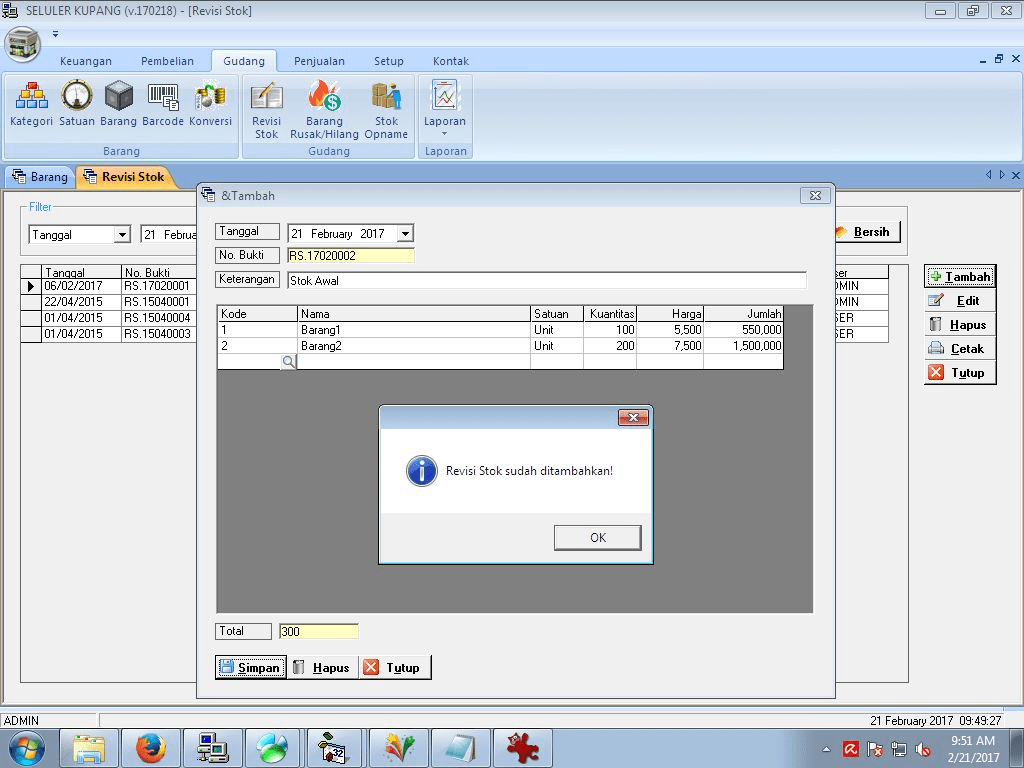Open Firefox from the Windows taskbar
The height and width of the screenshot is (768, 1024).
click(151, 748)
